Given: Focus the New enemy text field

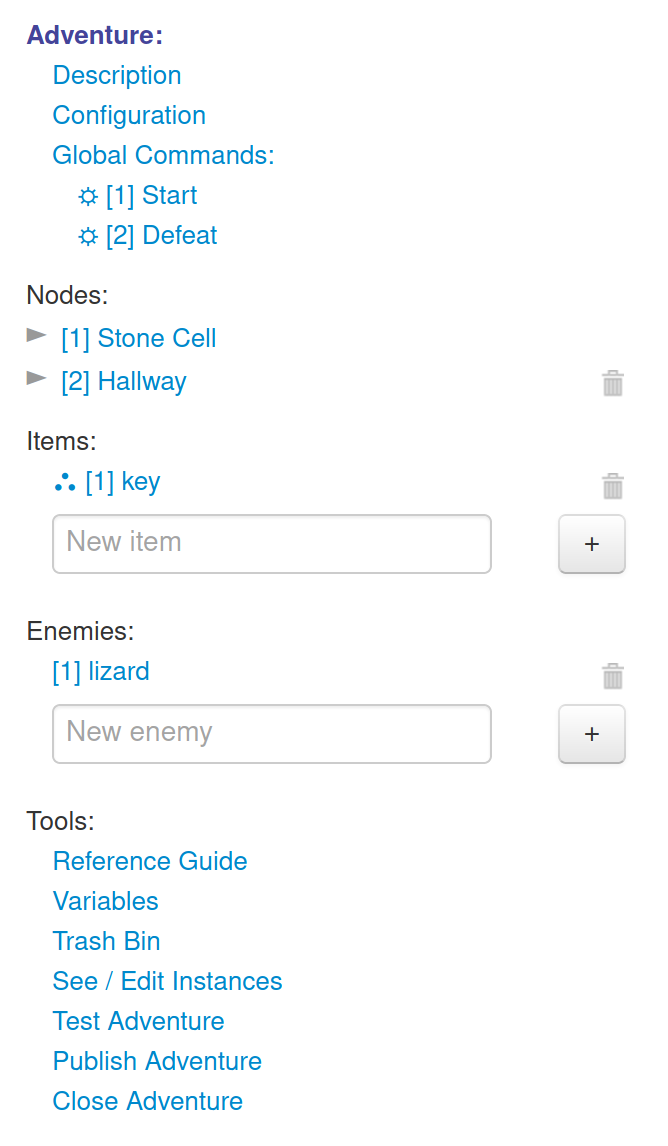Looking at the screenshot, I should pyautogui.click(x=272, y=734).
